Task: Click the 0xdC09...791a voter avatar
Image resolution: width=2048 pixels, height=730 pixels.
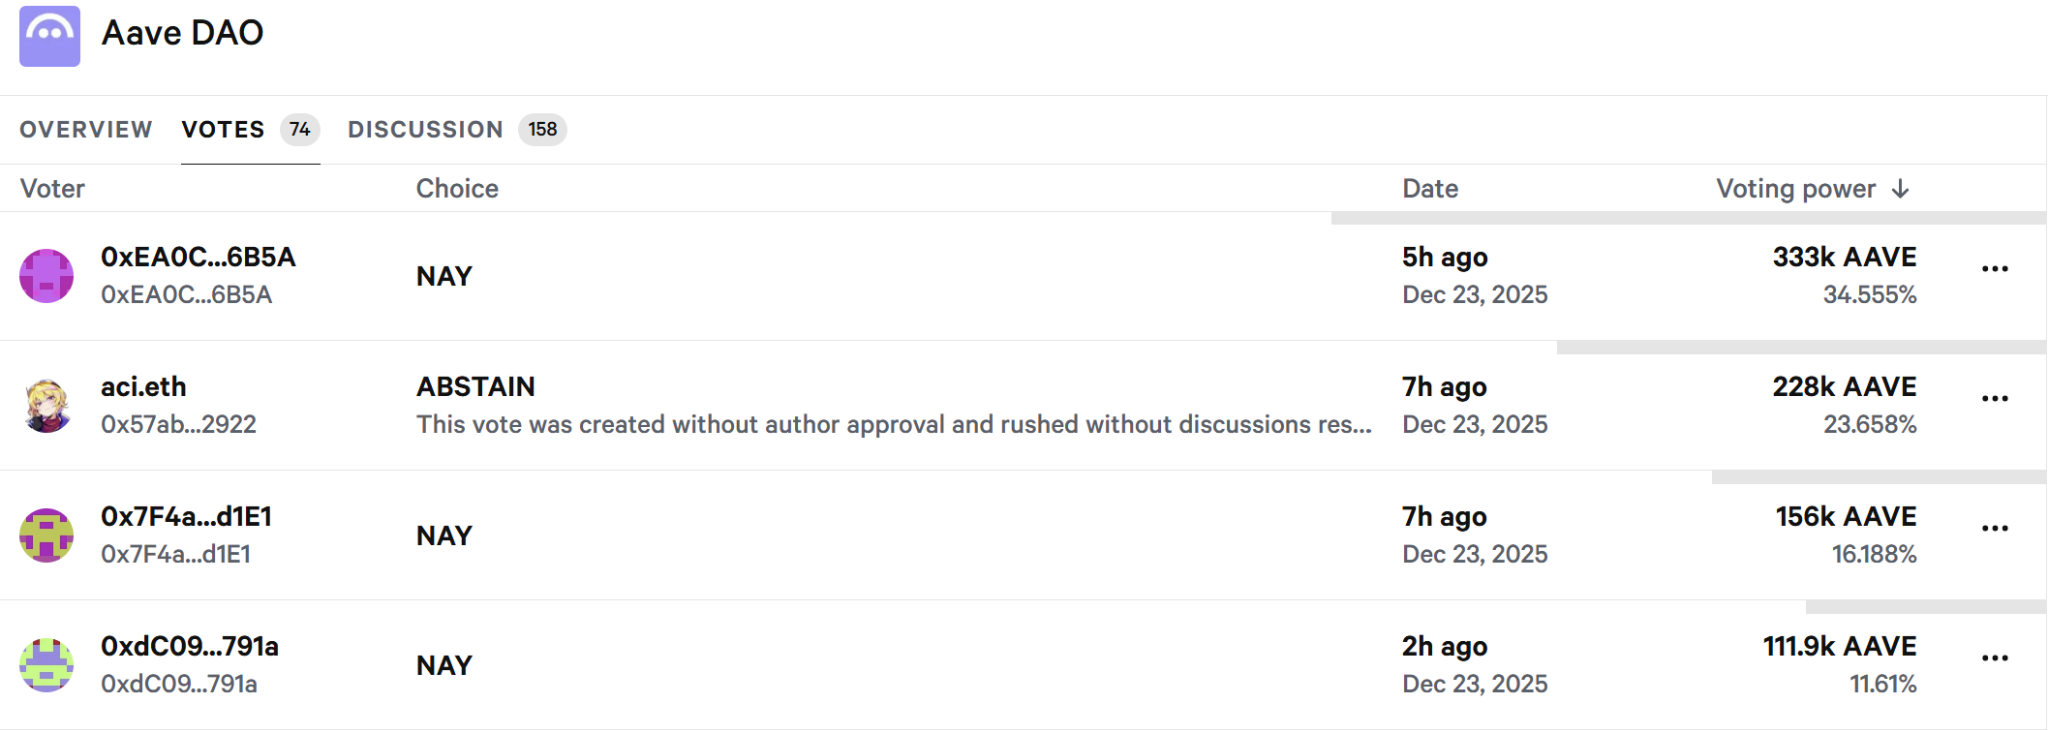Action: click(x=47, y=665)
